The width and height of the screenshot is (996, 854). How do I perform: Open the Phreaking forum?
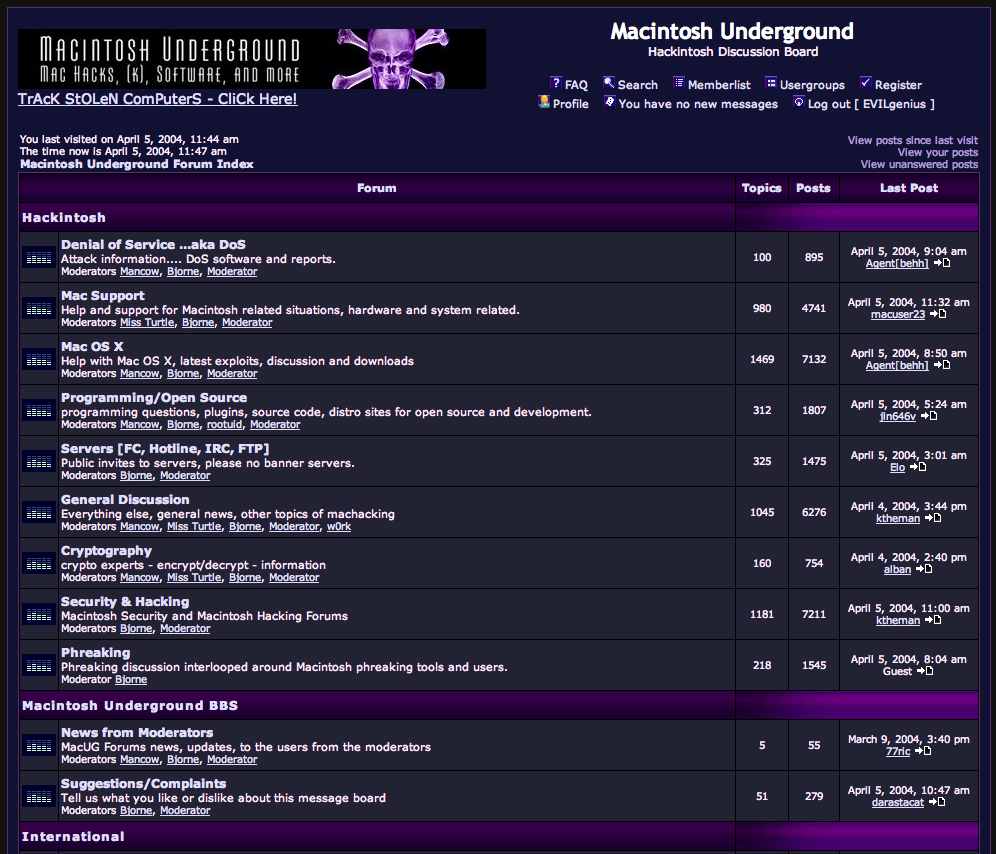(x=95, y=653)
